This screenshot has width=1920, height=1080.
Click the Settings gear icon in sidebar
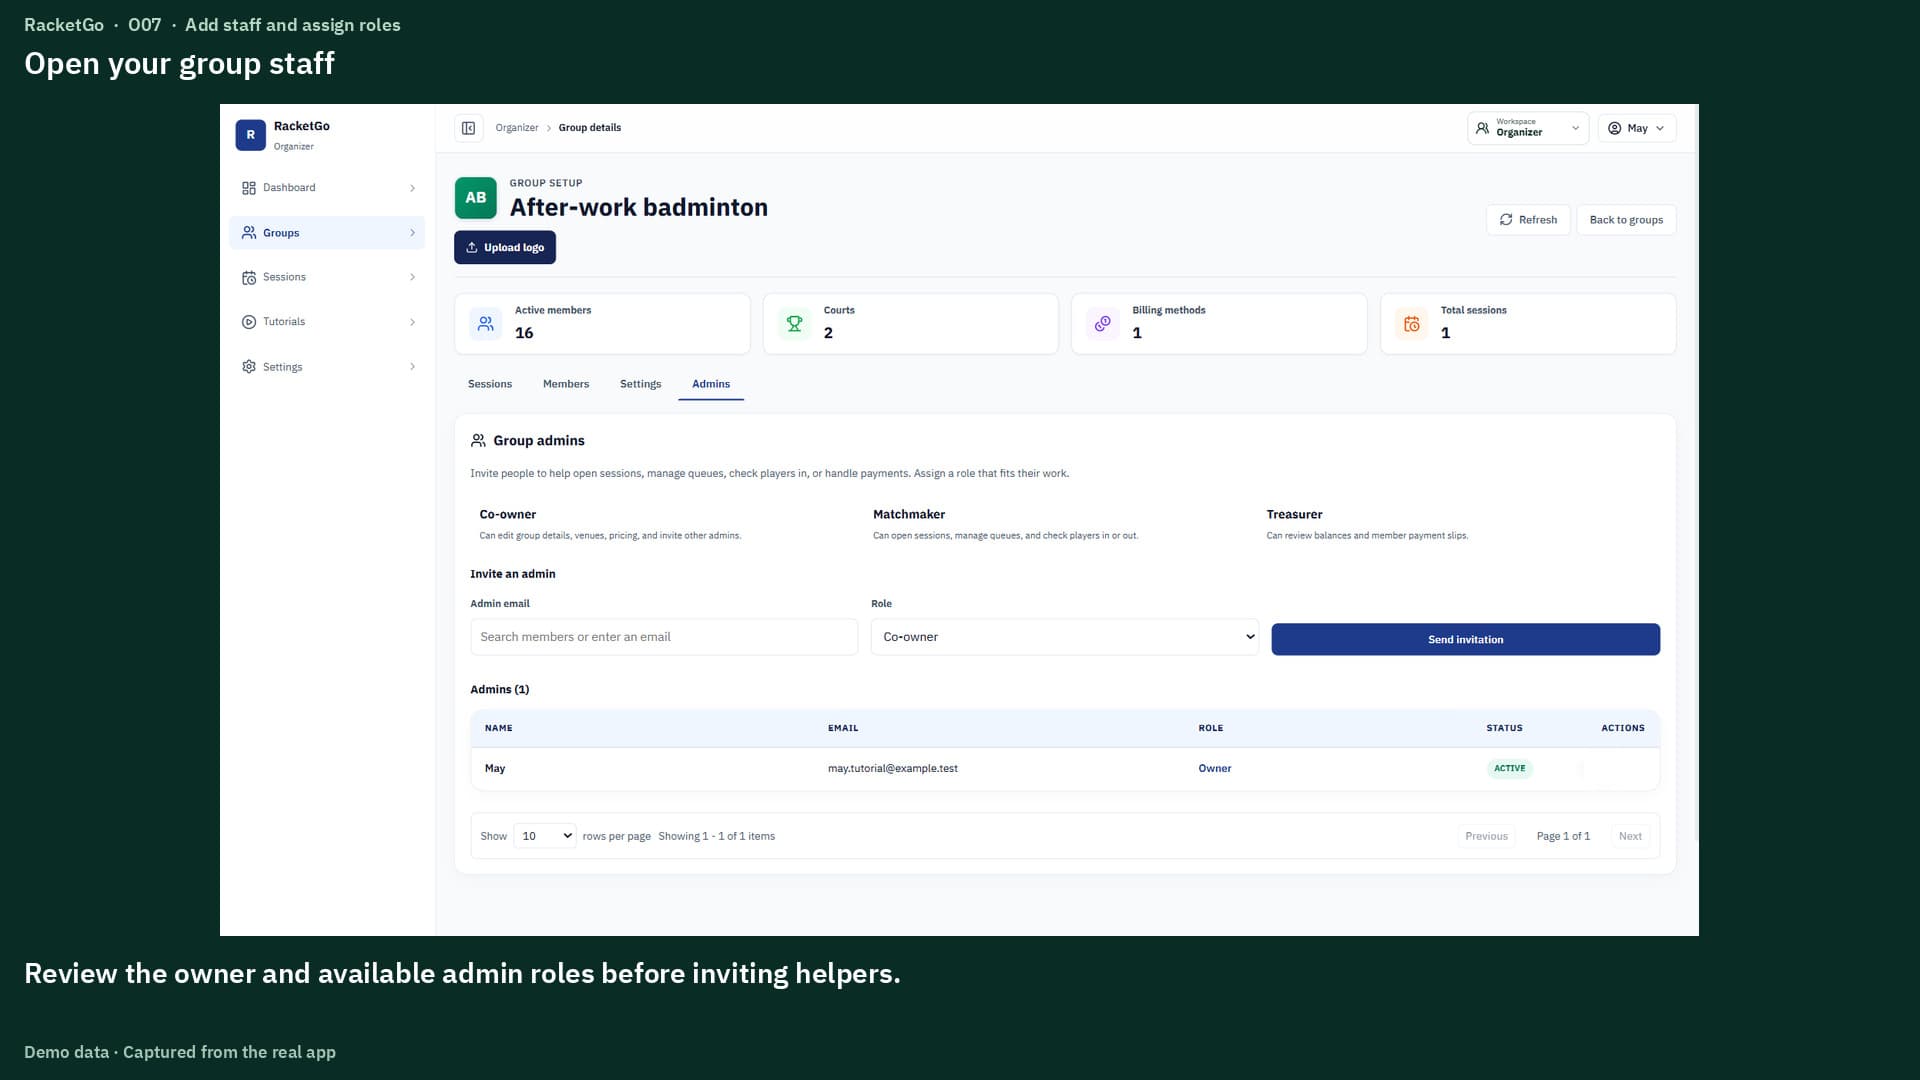(x=249, y=367)
